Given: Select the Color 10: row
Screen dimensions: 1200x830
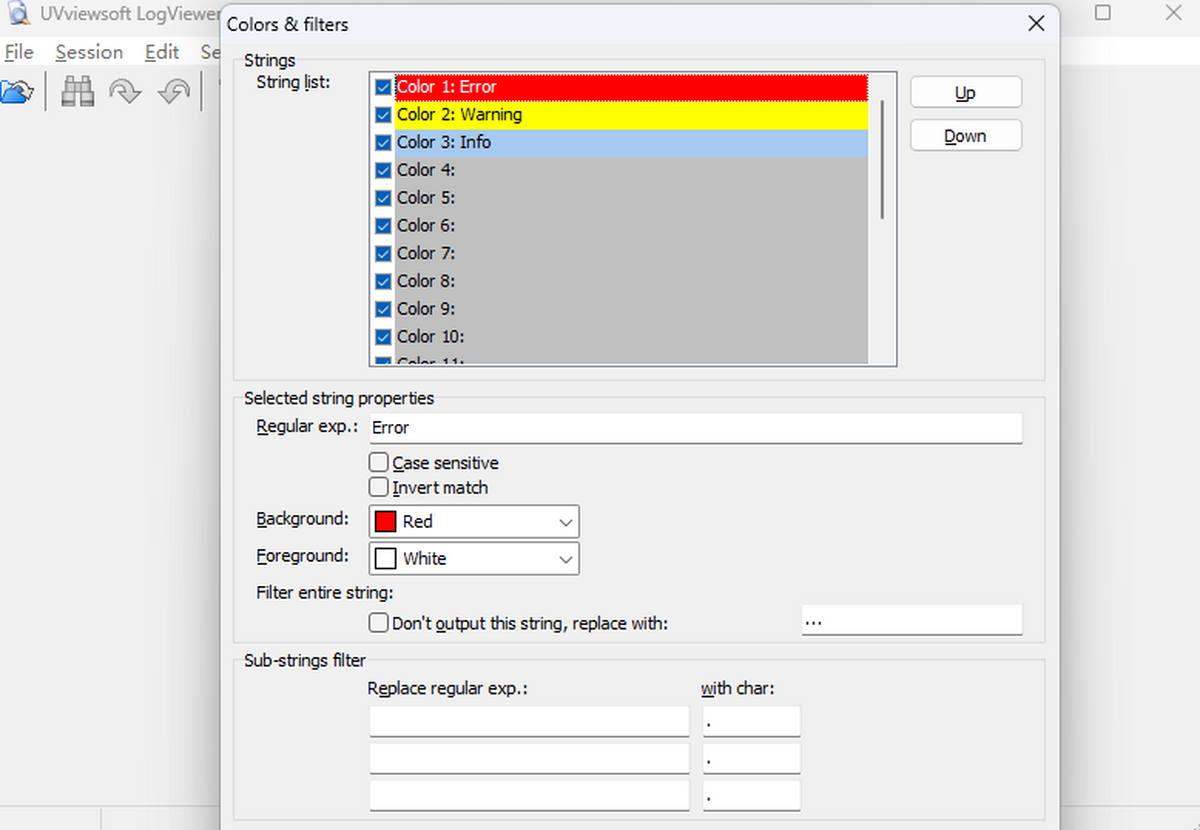Looking at the screenshot, I should pos(631,337).
